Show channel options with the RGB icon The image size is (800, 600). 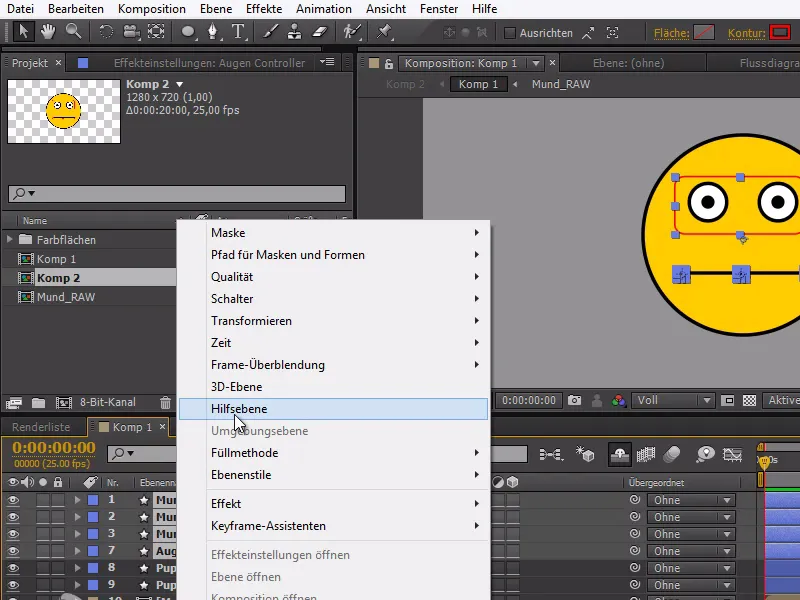pos(619,401)
